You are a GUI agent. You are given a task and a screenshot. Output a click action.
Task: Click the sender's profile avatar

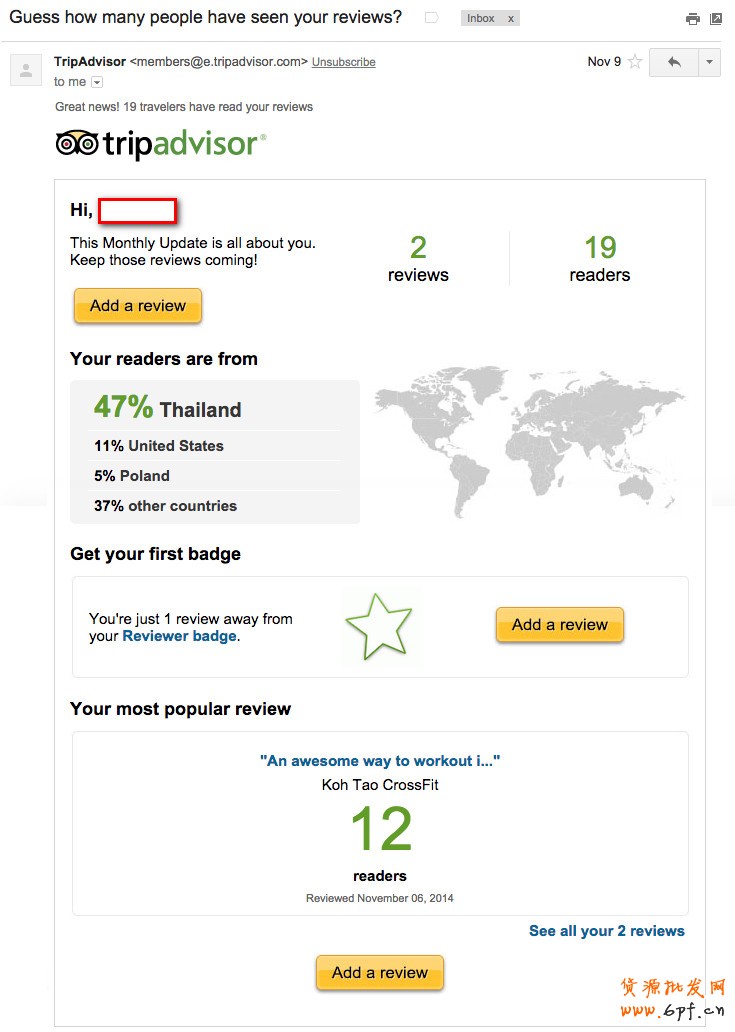tap(26, 70)
